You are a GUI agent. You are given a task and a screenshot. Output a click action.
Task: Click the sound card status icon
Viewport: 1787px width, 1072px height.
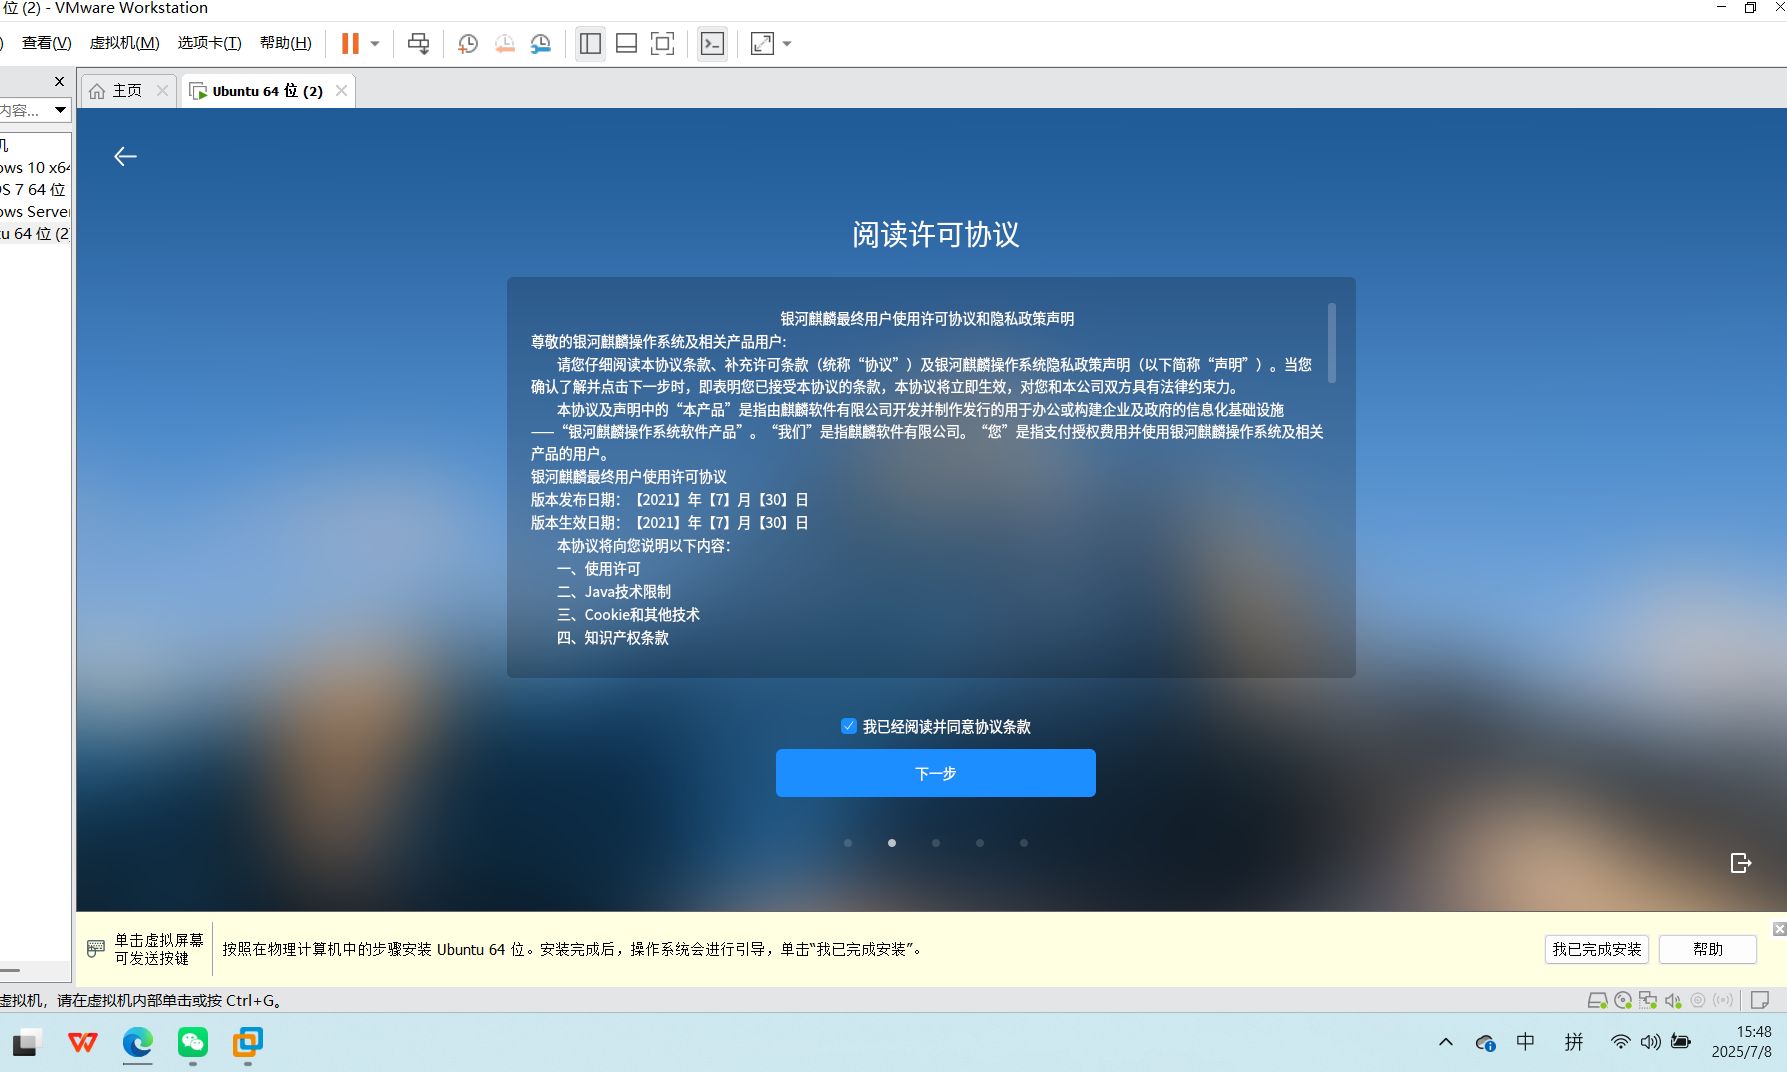click(1673, 1000)
